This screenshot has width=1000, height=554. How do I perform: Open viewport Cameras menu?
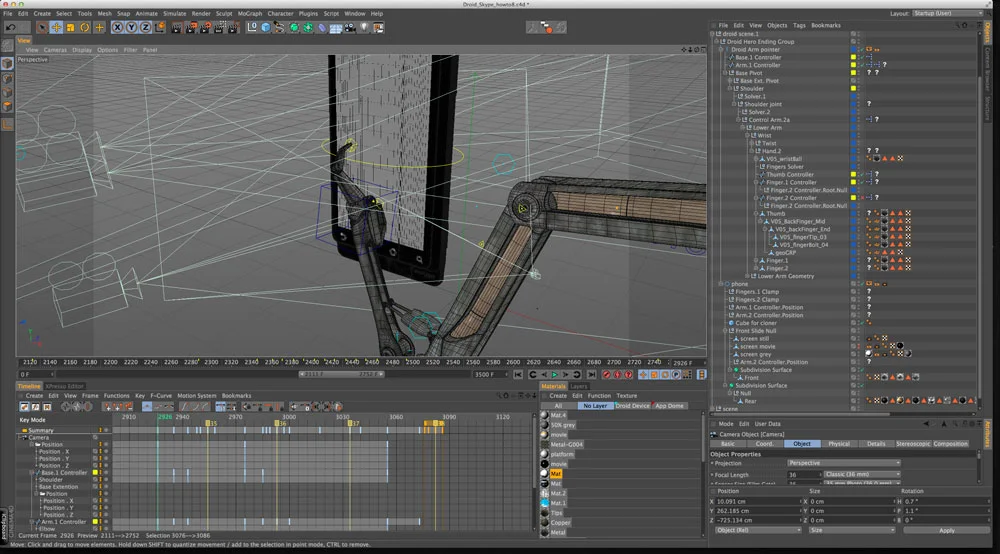click(55, 50)
